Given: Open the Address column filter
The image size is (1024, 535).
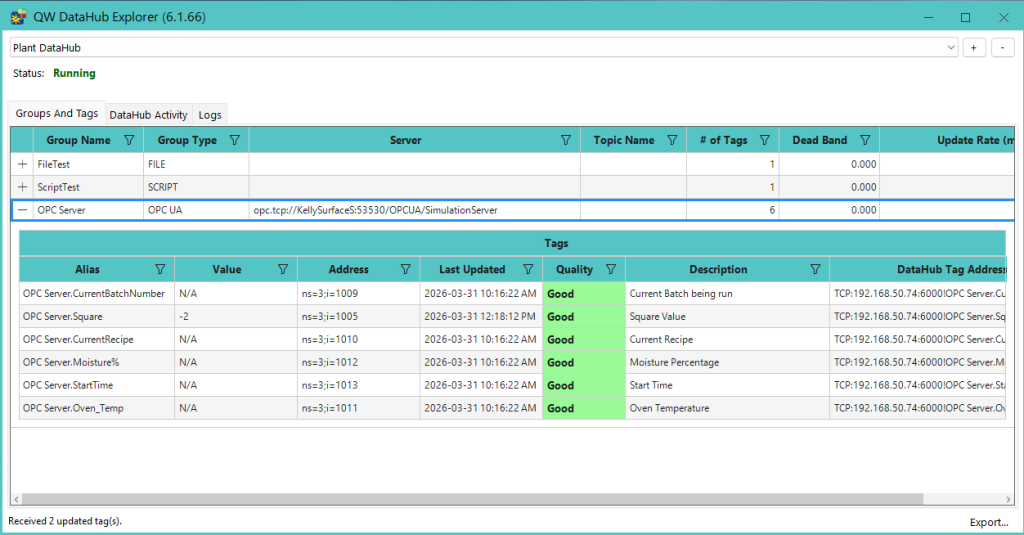Looking at the screenshot, I should (x=406, y=269).
